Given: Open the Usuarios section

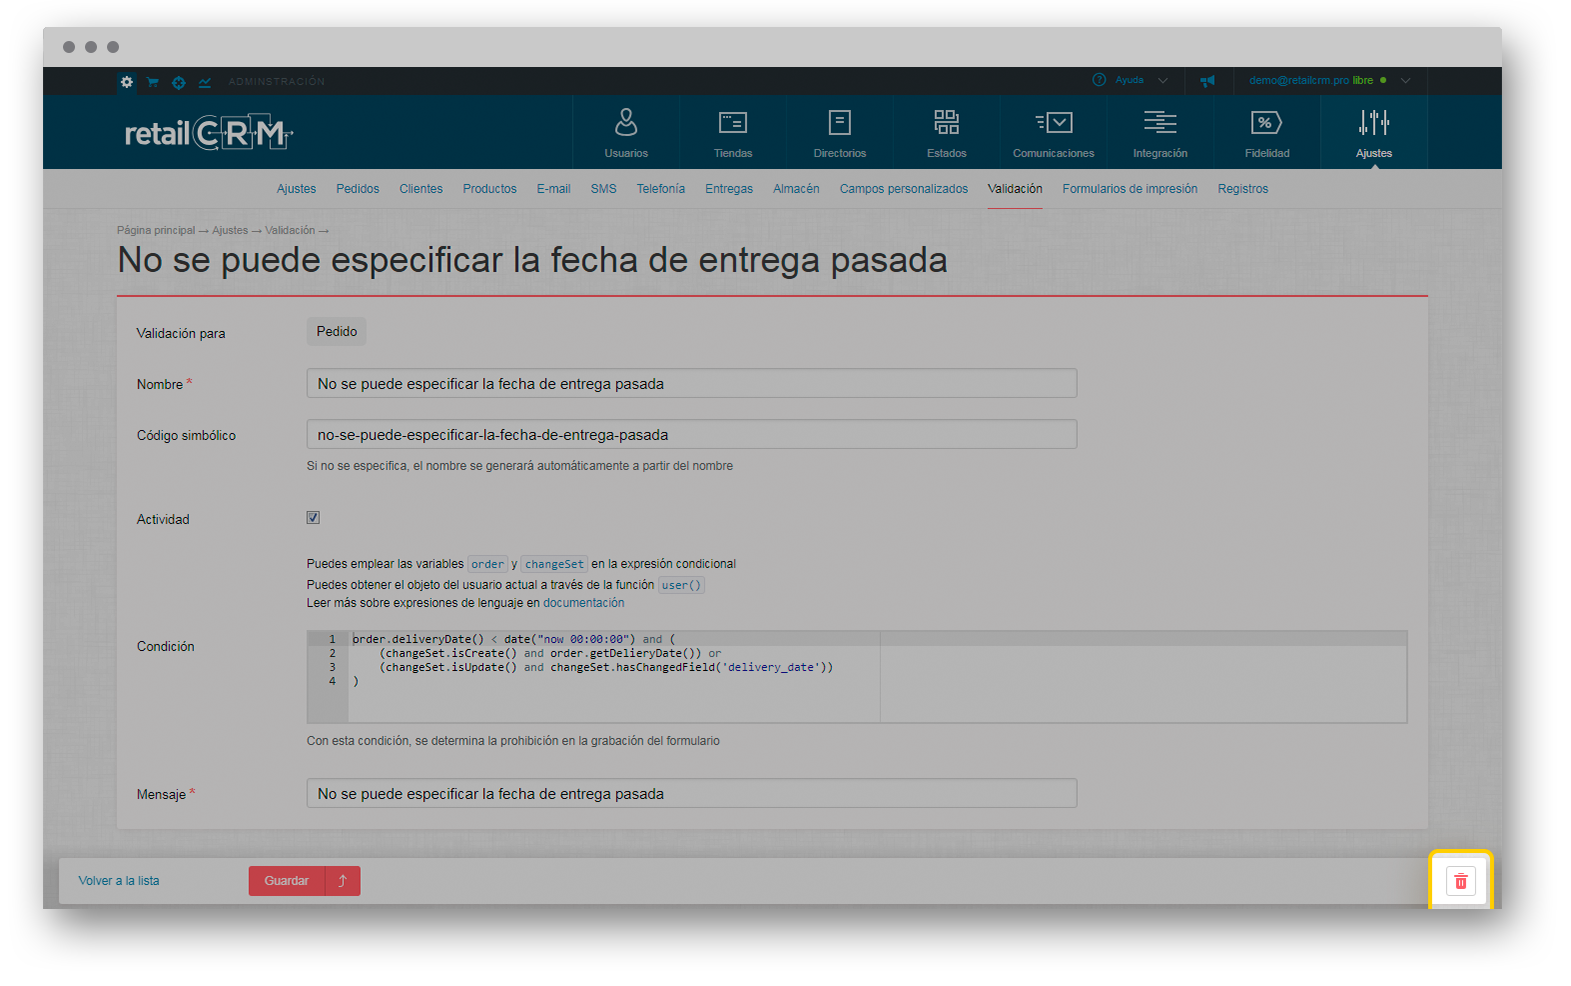Looking at the screenshot, I should point(626,133).
